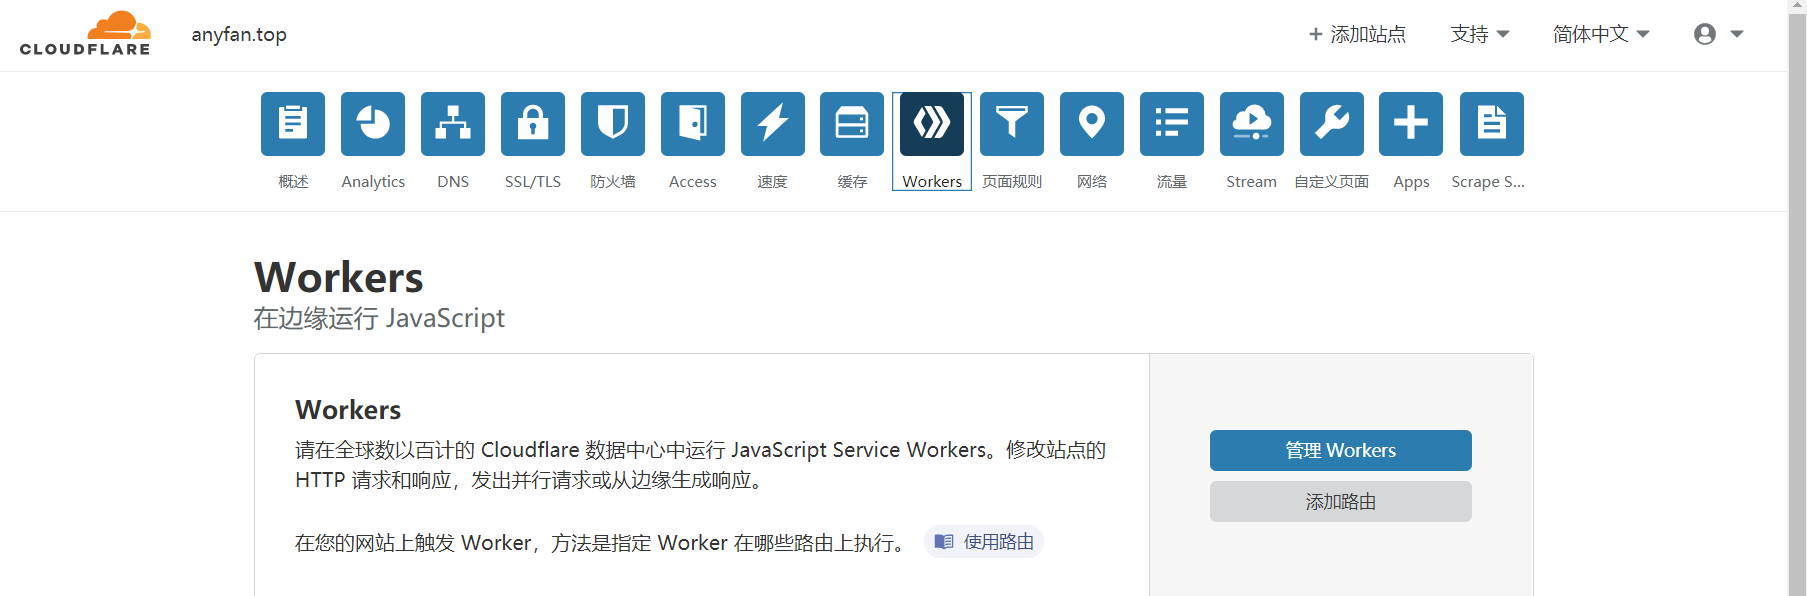Open the 页面规则 page rules funnel icon
The height and width of the screenshot is (596, 1807).
(x=1012, y=124)
